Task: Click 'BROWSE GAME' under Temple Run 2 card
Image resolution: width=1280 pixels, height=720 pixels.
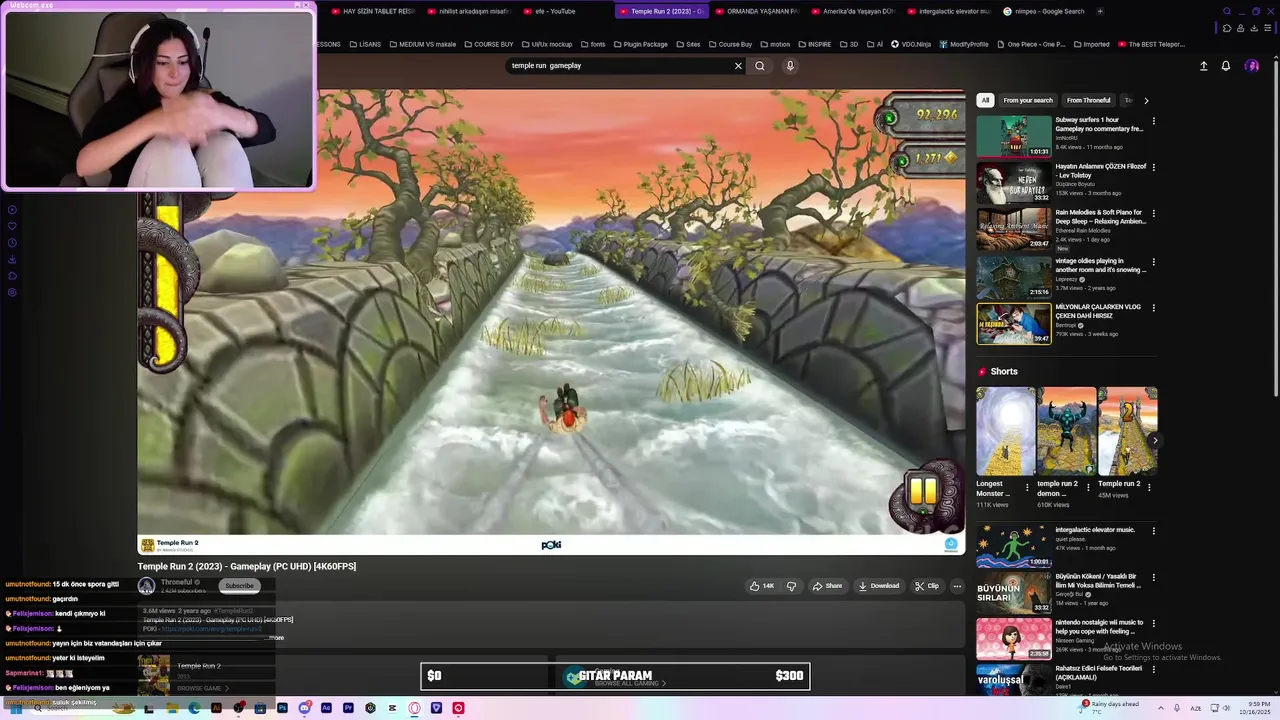Action: [x=203, y=688]
